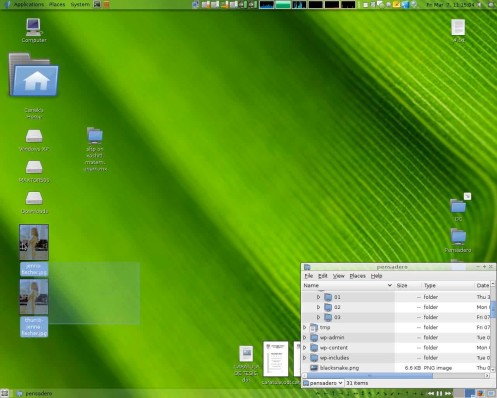This screenshot has width=497, height=398.
Task: Open the Windows XP drive icon
Action: [x=34, y=136]
